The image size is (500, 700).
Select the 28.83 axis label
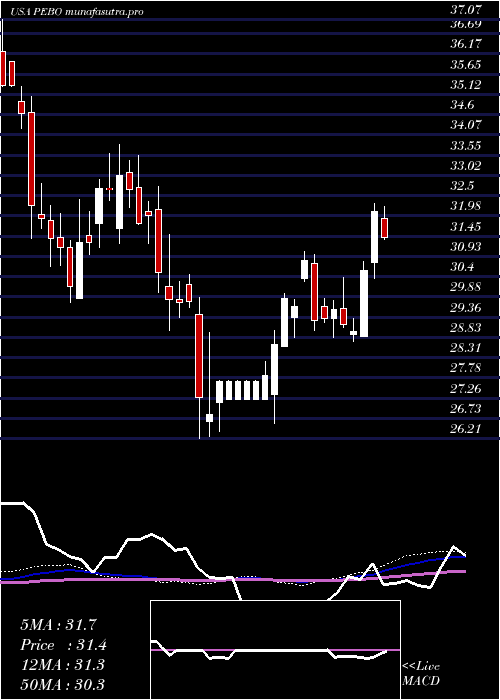click(x=466, y=328)
